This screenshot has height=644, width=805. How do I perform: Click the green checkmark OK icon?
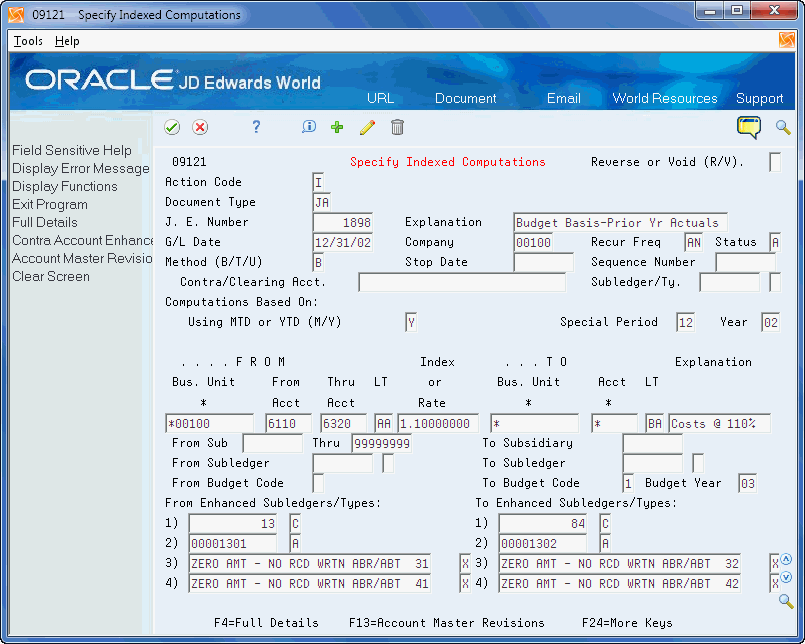pyautogui.click(x=172, y=127)
